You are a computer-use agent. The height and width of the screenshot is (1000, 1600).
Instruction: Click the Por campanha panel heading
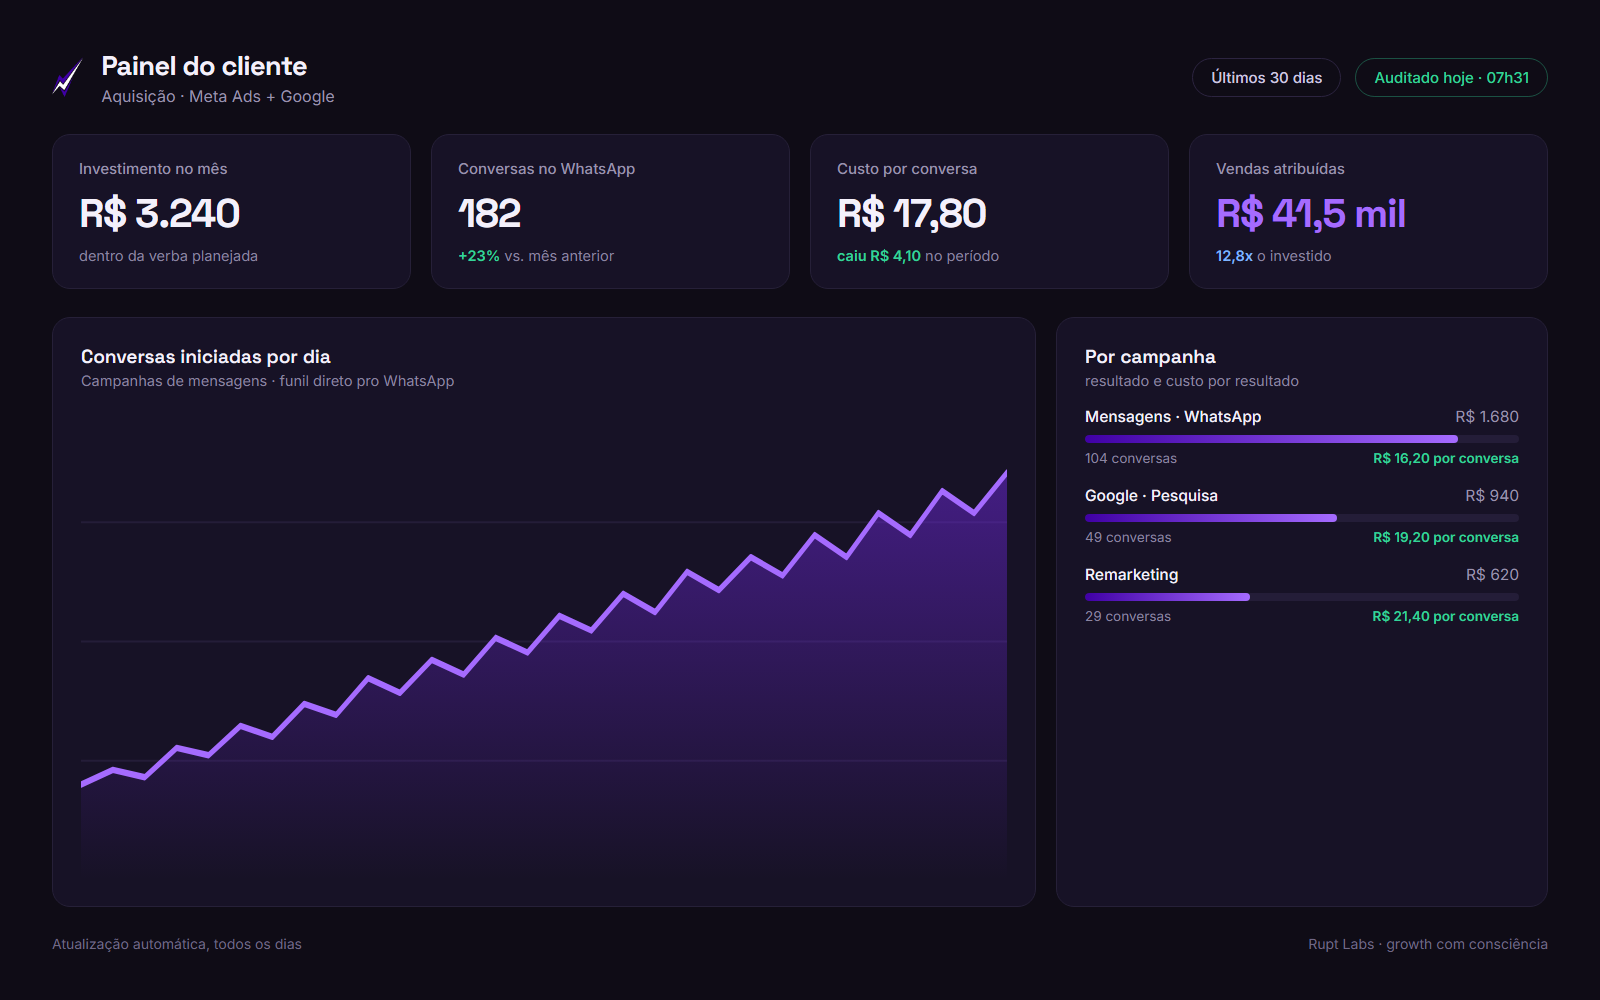[1150, 357]
